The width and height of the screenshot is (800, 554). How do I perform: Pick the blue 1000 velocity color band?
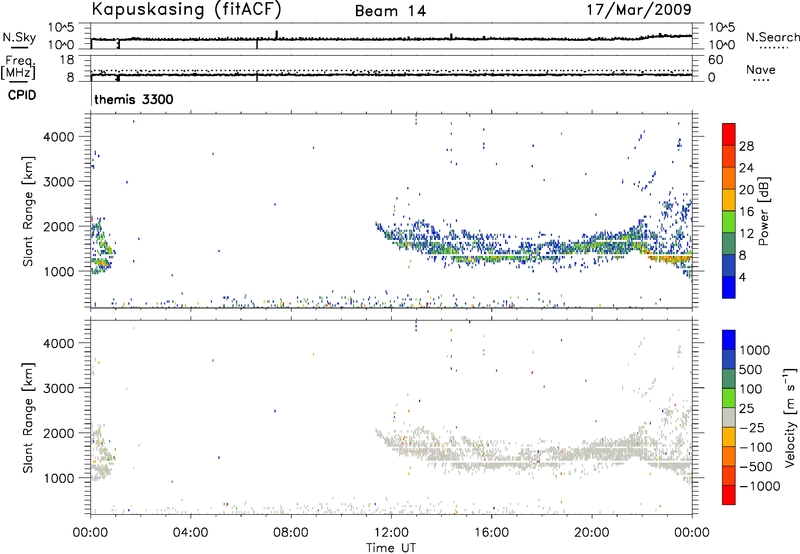point(729,340)
